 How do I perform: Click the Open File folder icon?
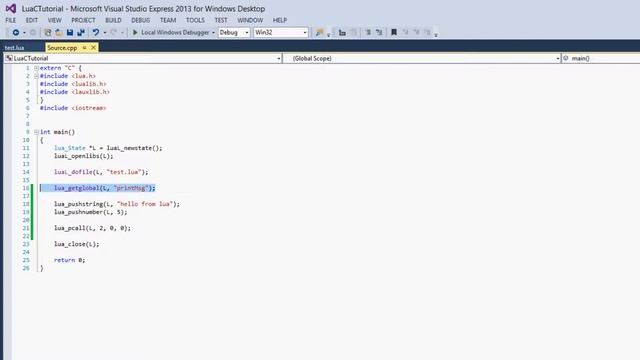(59, 32)
